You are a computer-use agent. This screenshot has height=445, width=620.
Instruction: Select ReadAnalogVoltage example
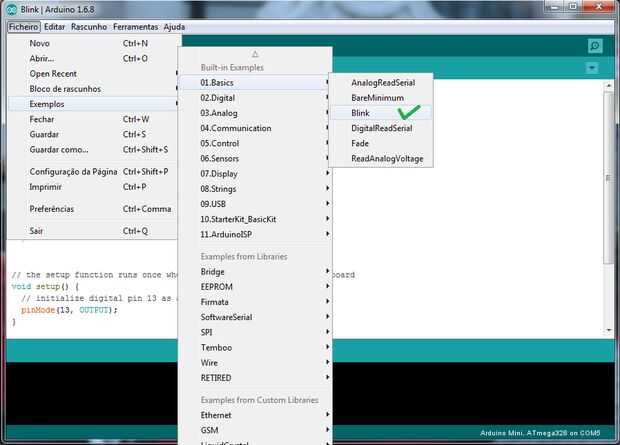click(381, 159)
